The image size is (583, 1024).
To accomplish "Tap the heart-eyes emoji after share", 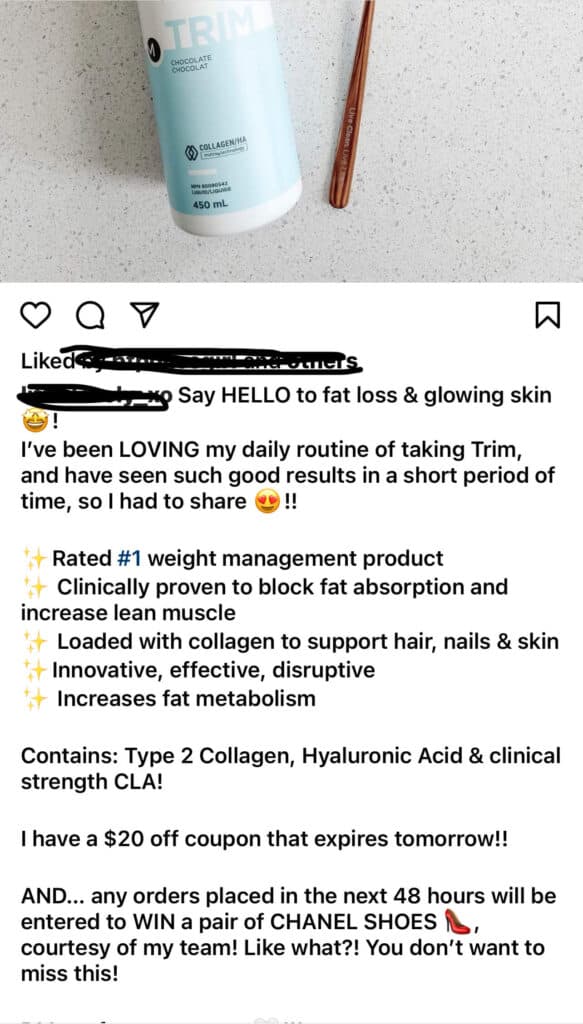I will click(x=268, y=502).
